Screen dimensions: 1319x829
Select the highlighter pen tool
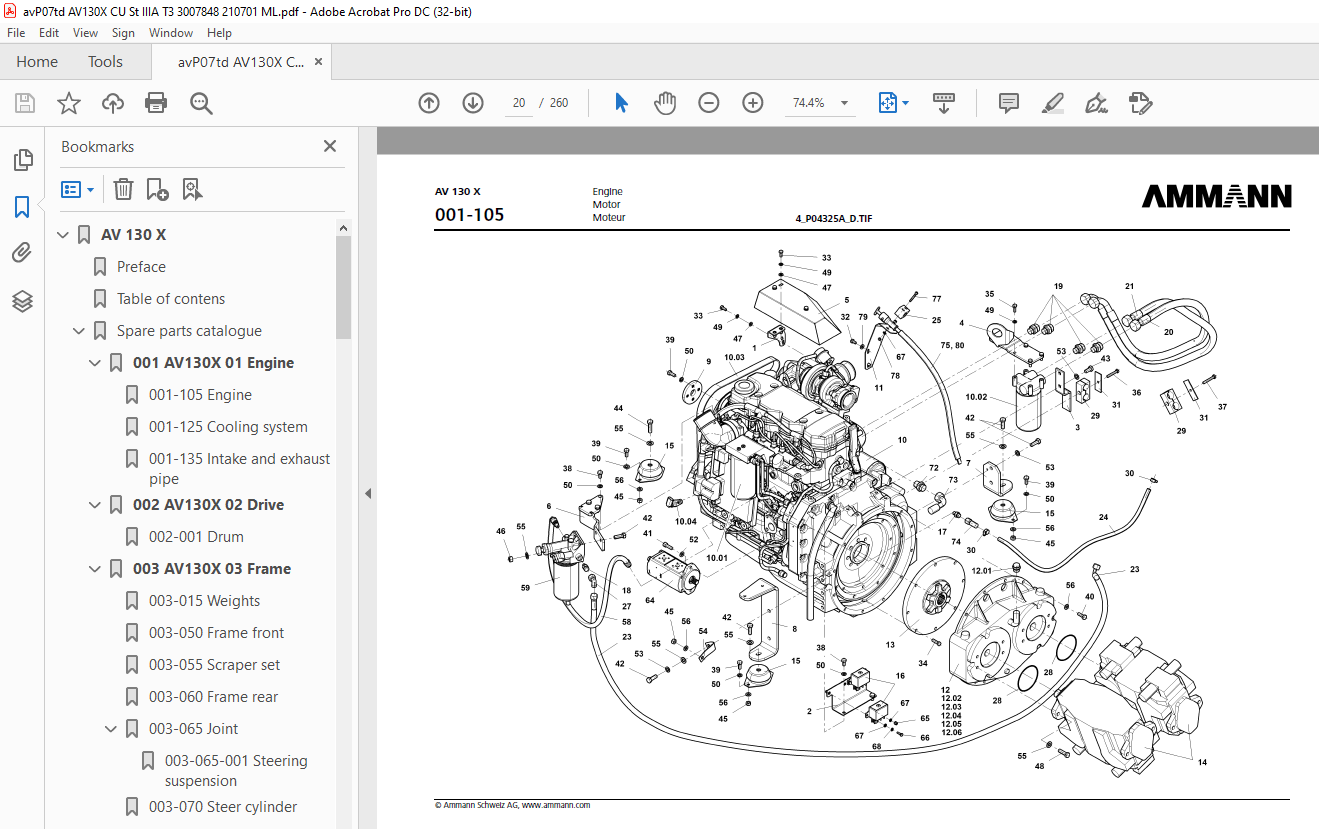(1052, 103)
